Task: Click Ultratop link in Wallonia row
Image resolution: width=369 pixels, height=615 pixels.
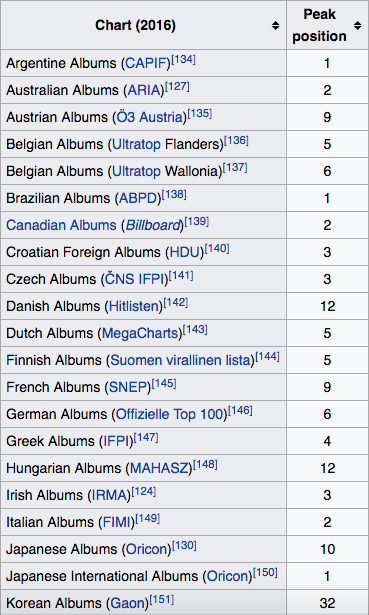Action: [136, 172]
